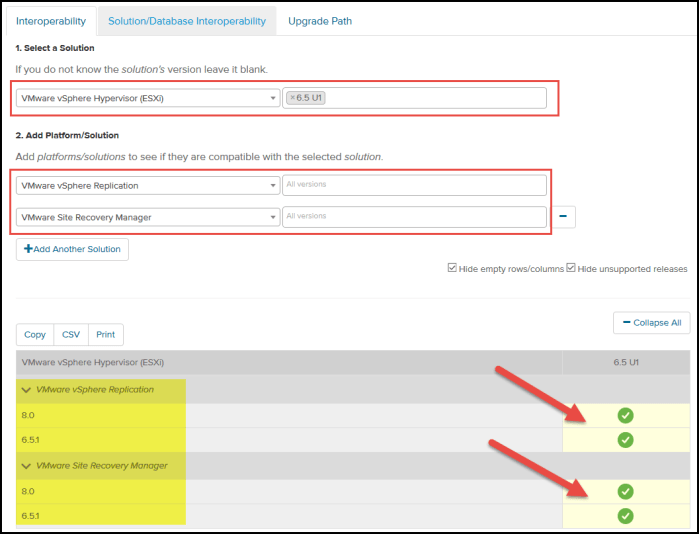
Task: Click green checkmark for Site Recovery Manager 8.0
Action: pos(625,491)
